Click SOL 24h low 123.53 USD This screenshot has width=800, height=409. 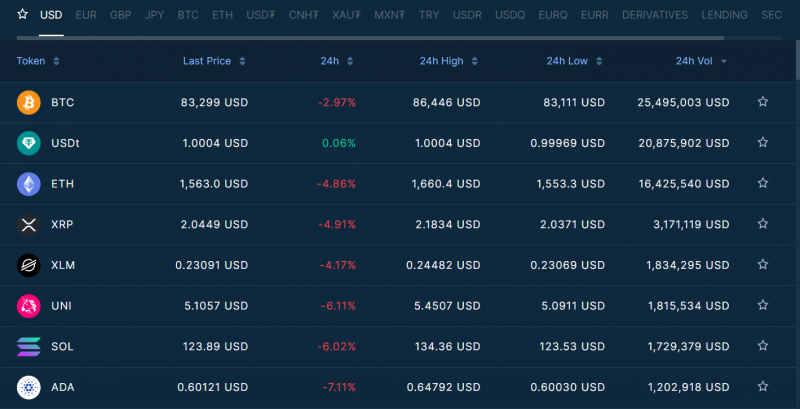click(572, 347)
